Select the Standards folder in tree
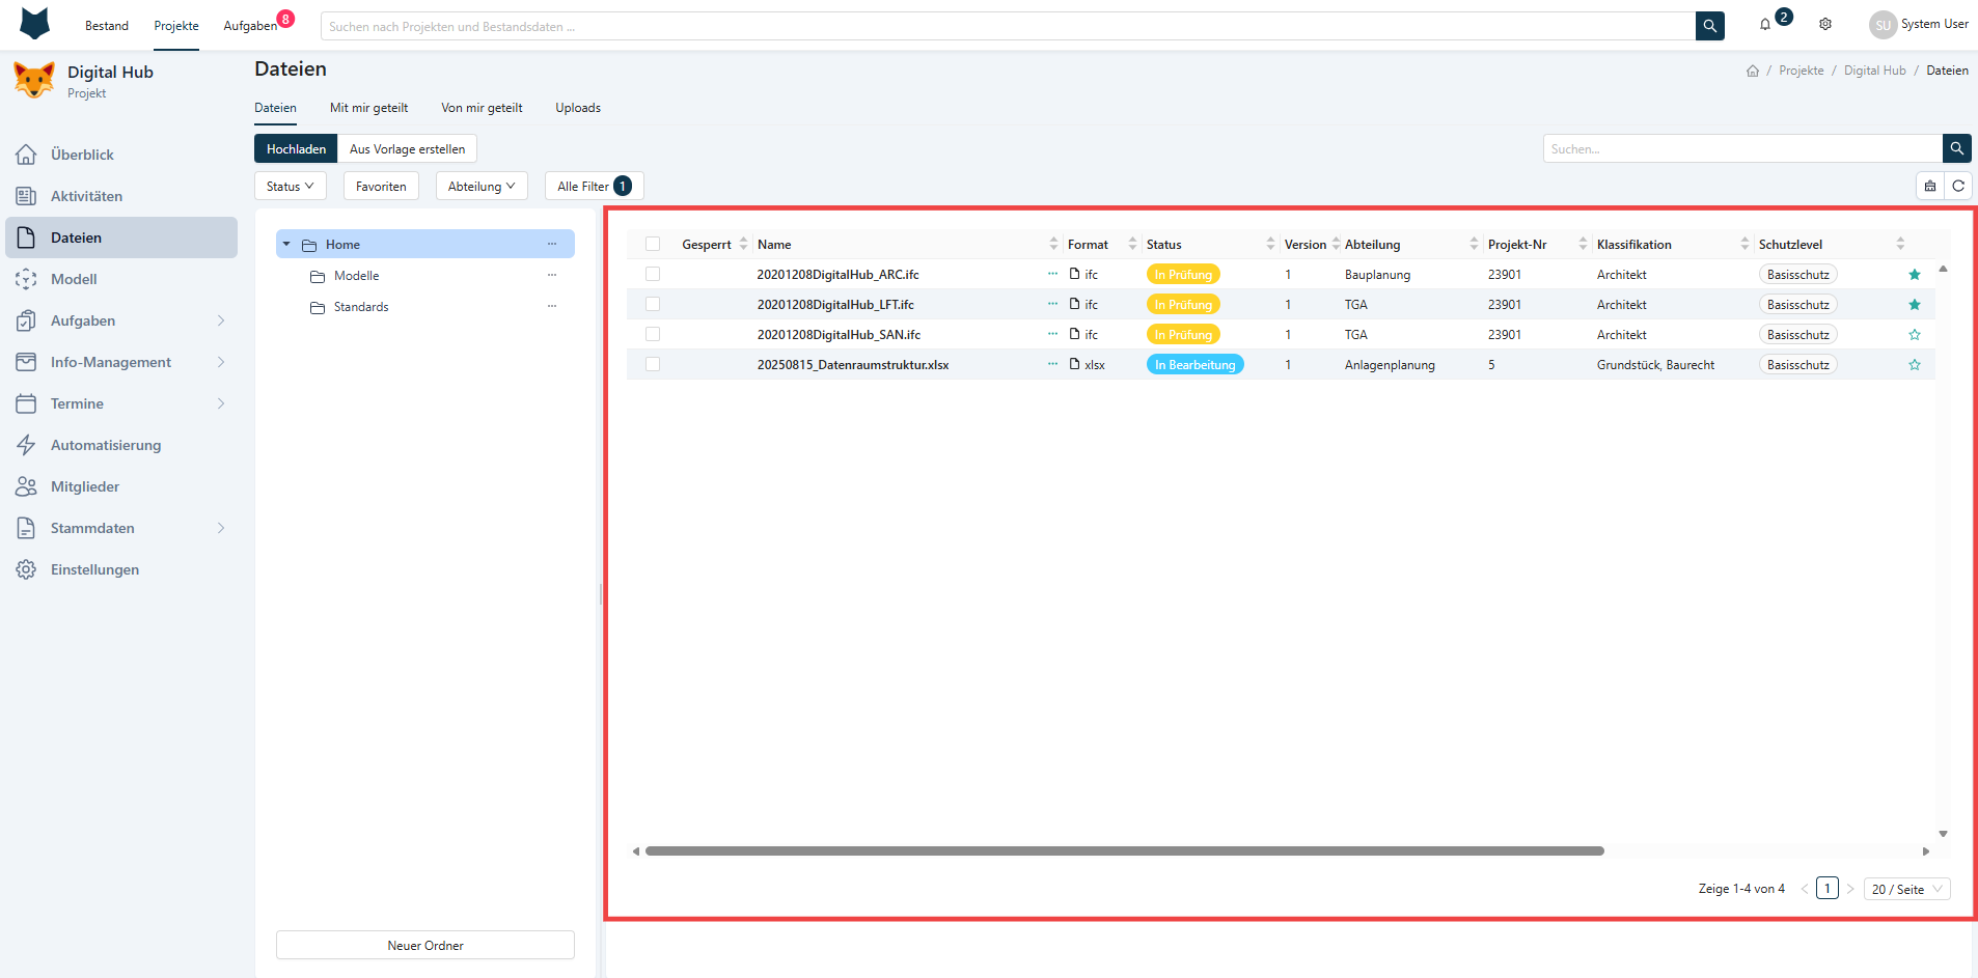1978x978 pixels. coord(361,307)
